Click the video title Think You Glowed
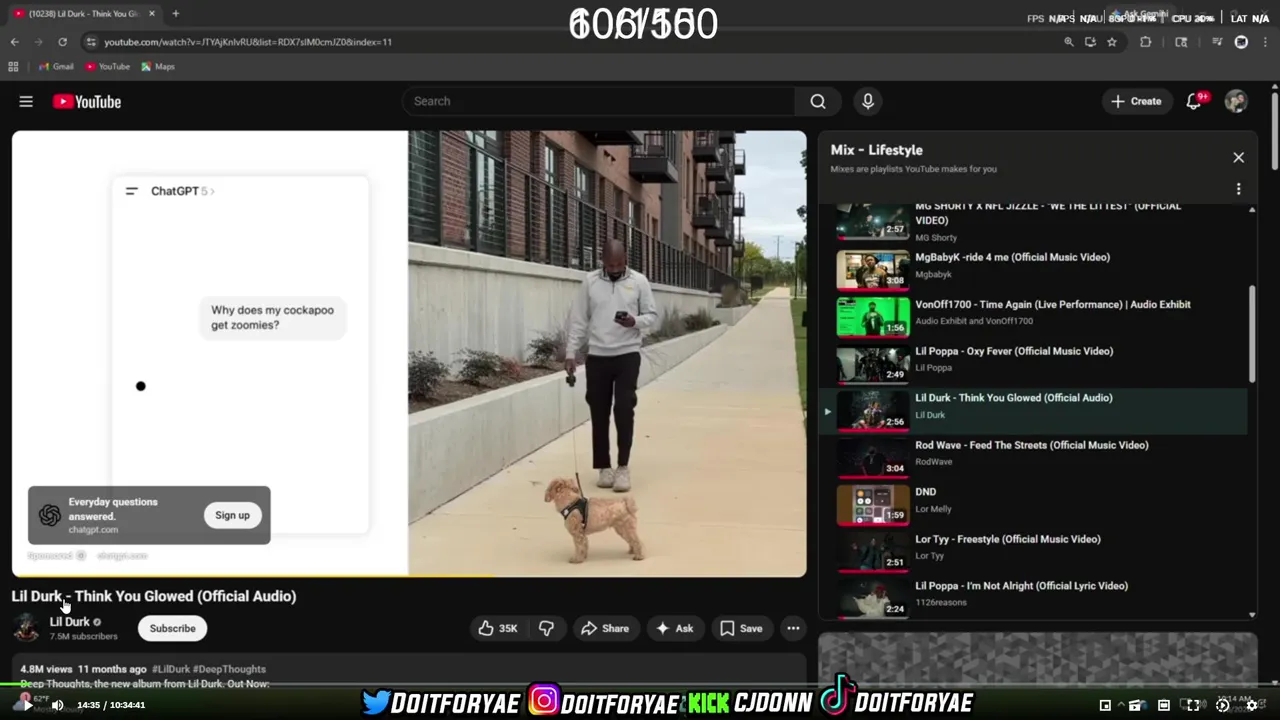The height and width of the screenshot is (720, 1280). coord(154,596)
